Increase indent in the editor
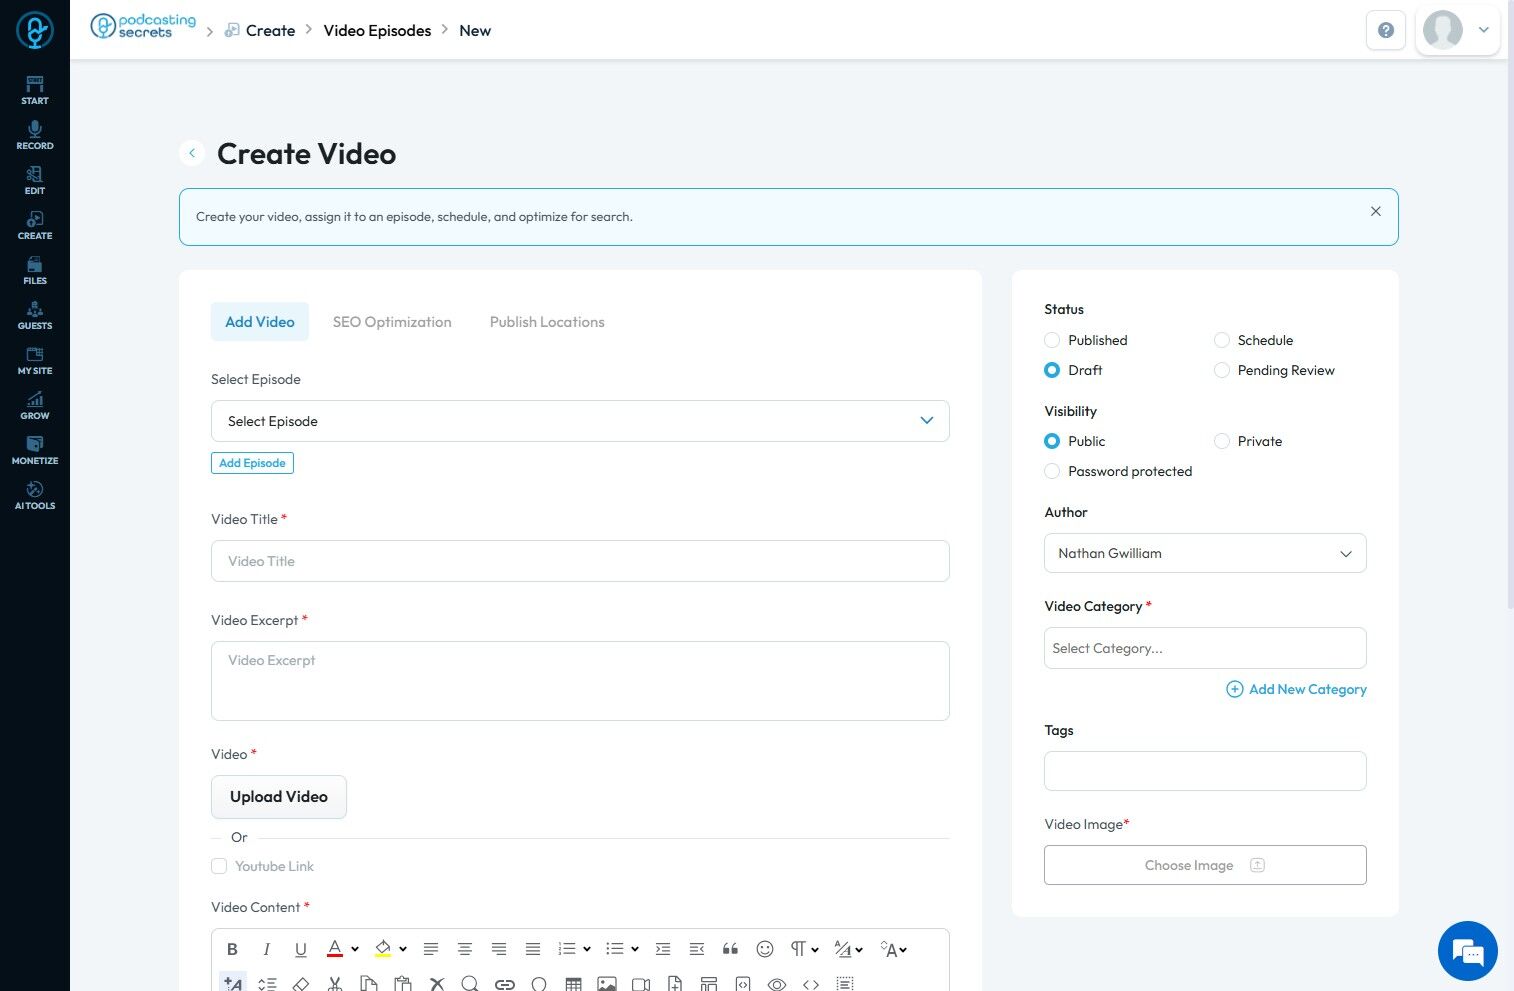The width and height of the screenshot is (1514, 991). [663, 949]
